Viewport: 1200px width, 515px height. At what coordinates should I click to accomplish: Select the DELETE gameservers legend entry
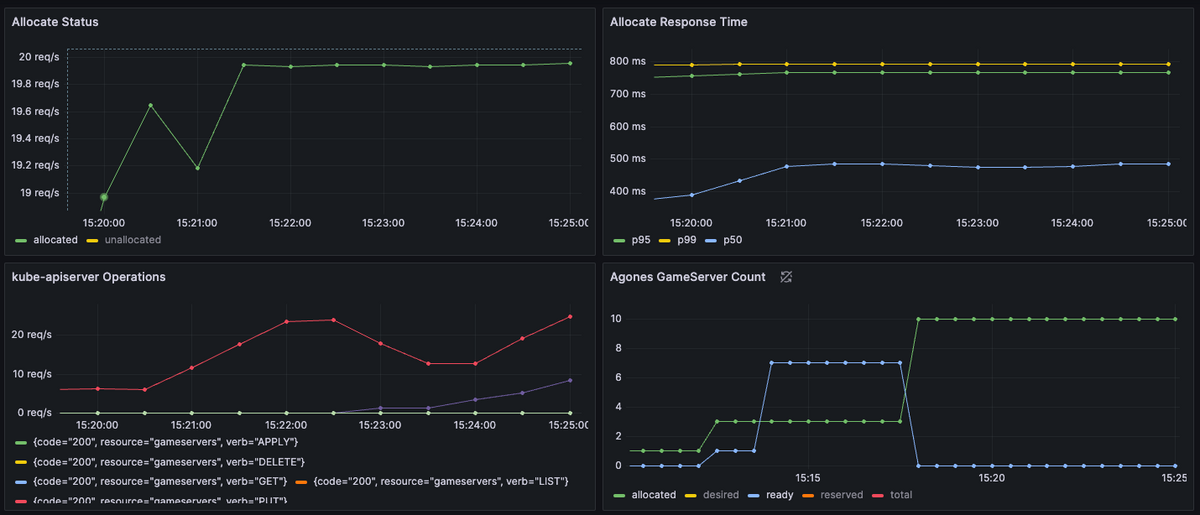click(x=168, y=461)
